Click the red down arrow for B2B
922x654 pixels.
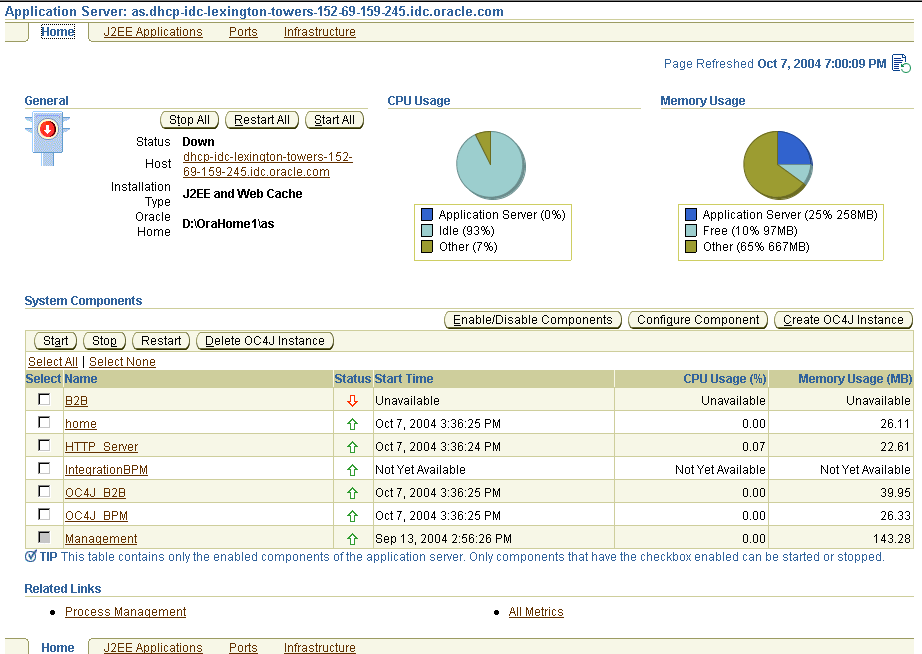click(352, 401)
